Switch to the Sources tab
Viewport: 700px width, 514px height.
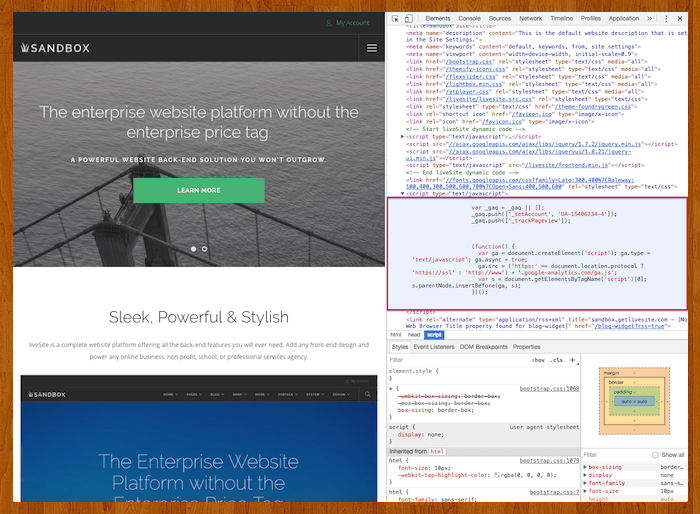point(500,19)
